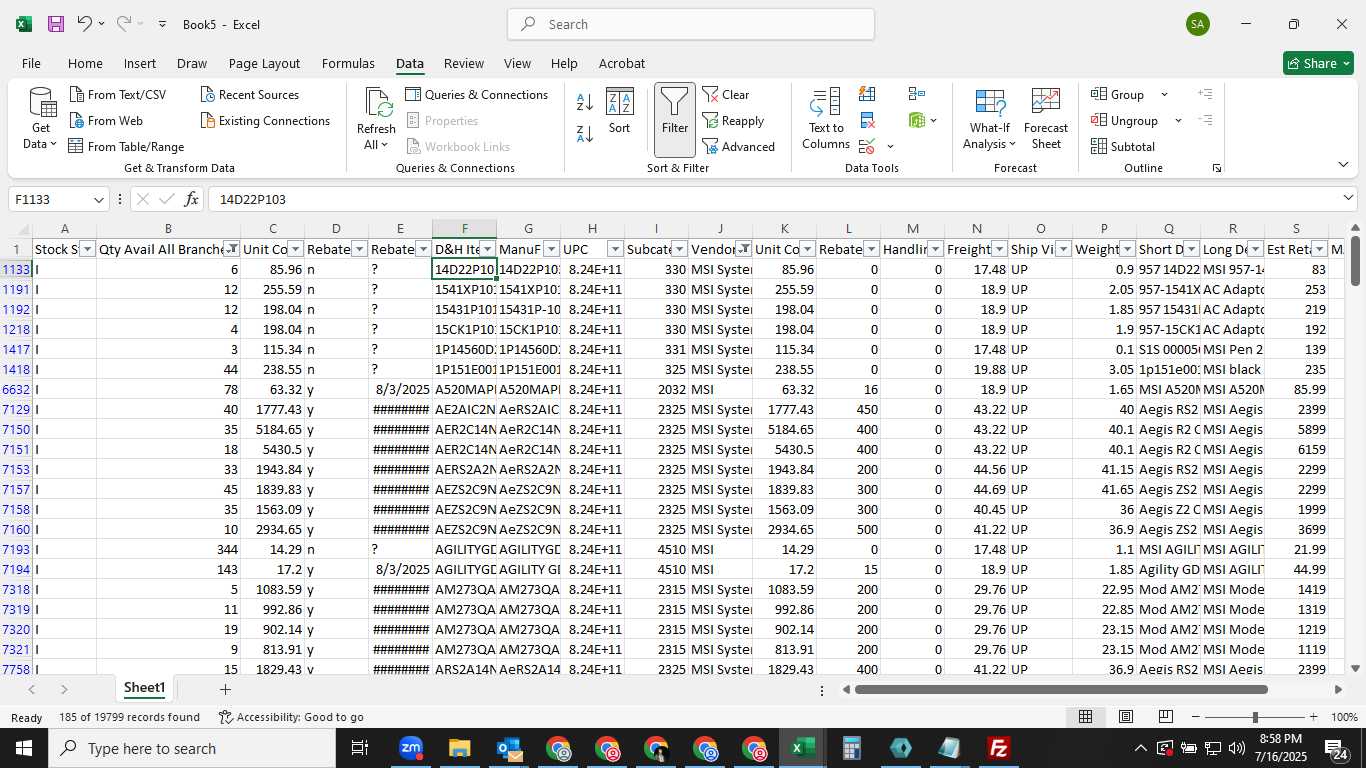Image resolution: width=1366 pixels, height=768 pixels.
Task: Open the Vendor column filter dropdown
Action: coord(744,249)
